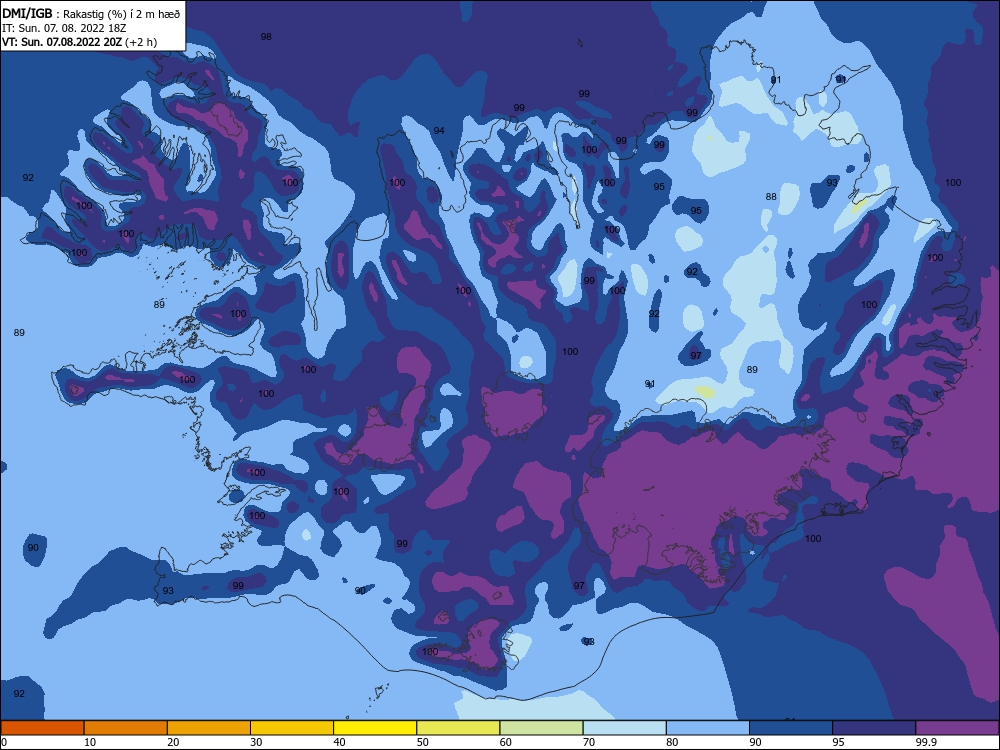Click the medium blue 90–95 legend swatch
The image size is (1000, 750).
(x=791, y=728)
